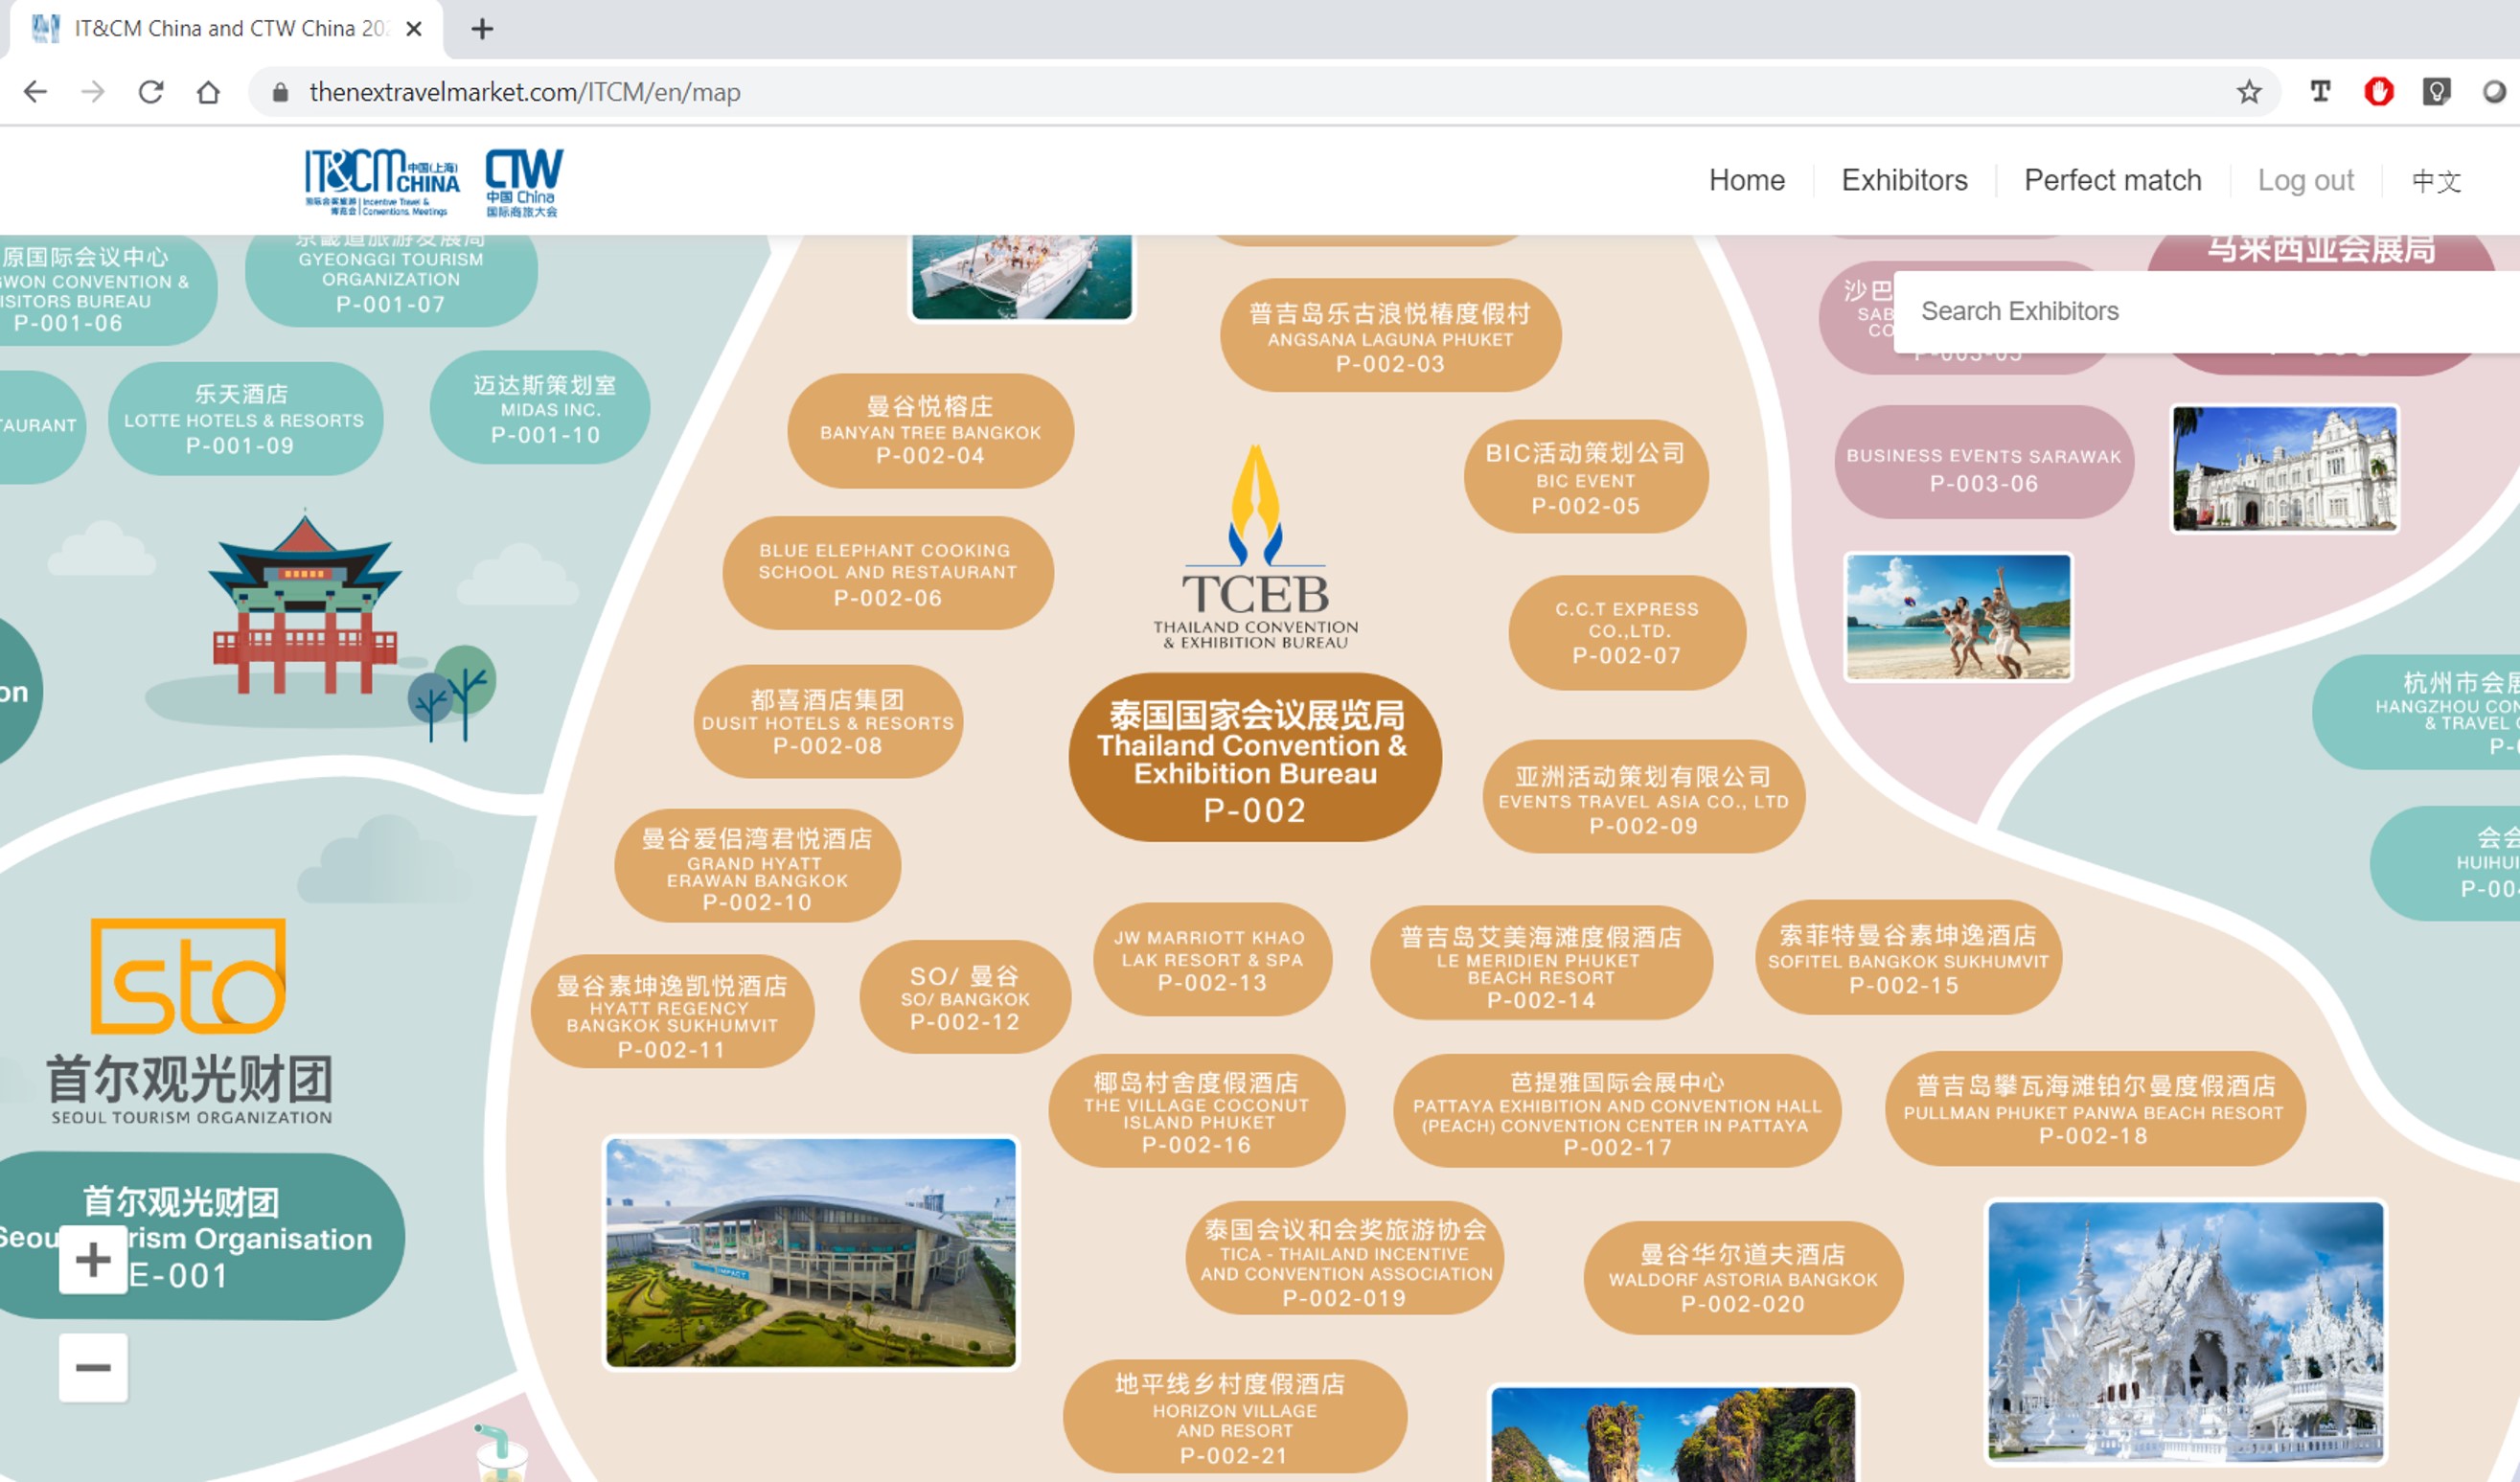
Task: Select the IT&CM China browser tab
Action: [x=226, y=29]
